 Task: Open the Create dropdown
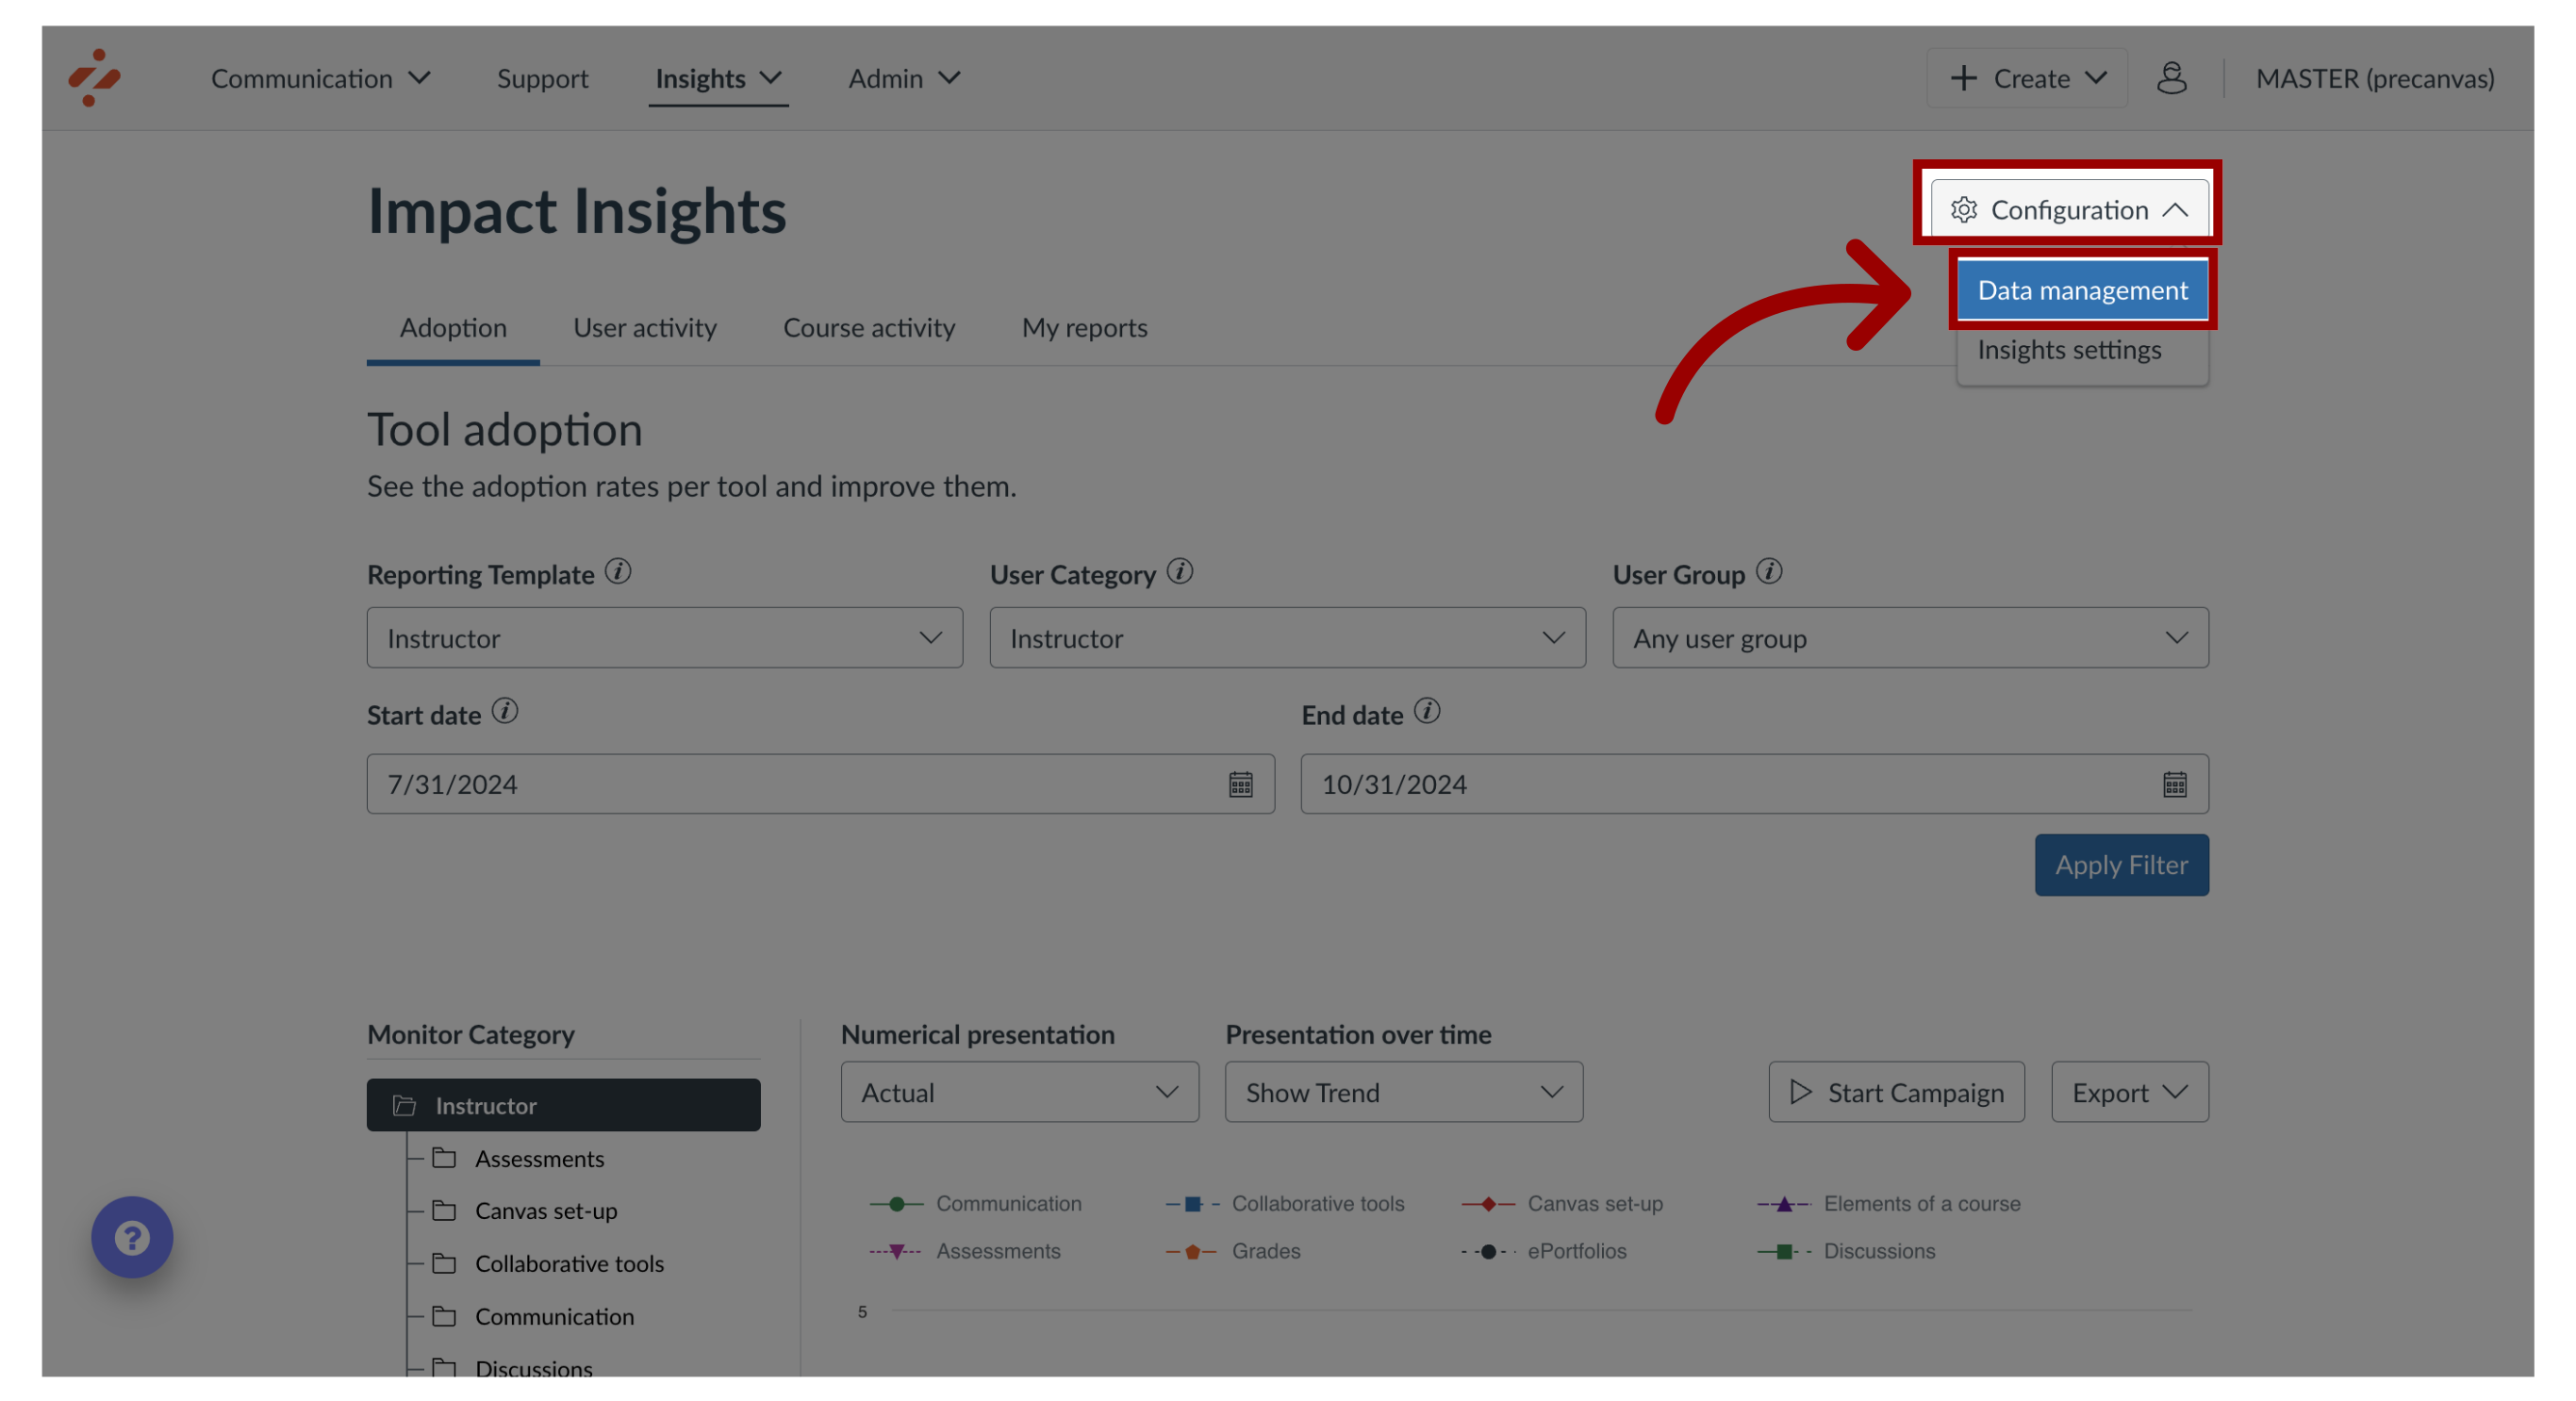(2027, 78)
